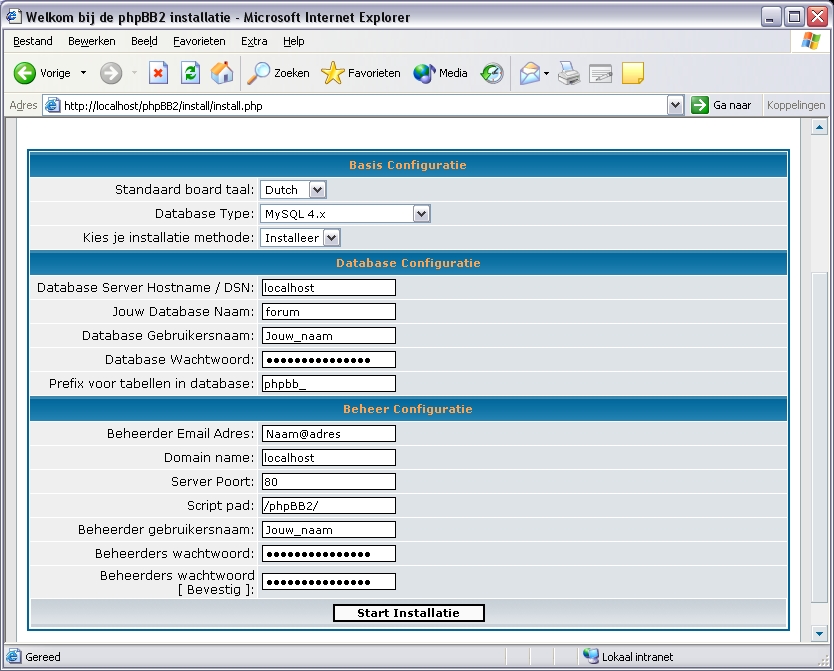Image resolution: width=834 pixels, height=671 pixels.
Task: Click the Basis Configuratie heading
Action: coord(408,165)
